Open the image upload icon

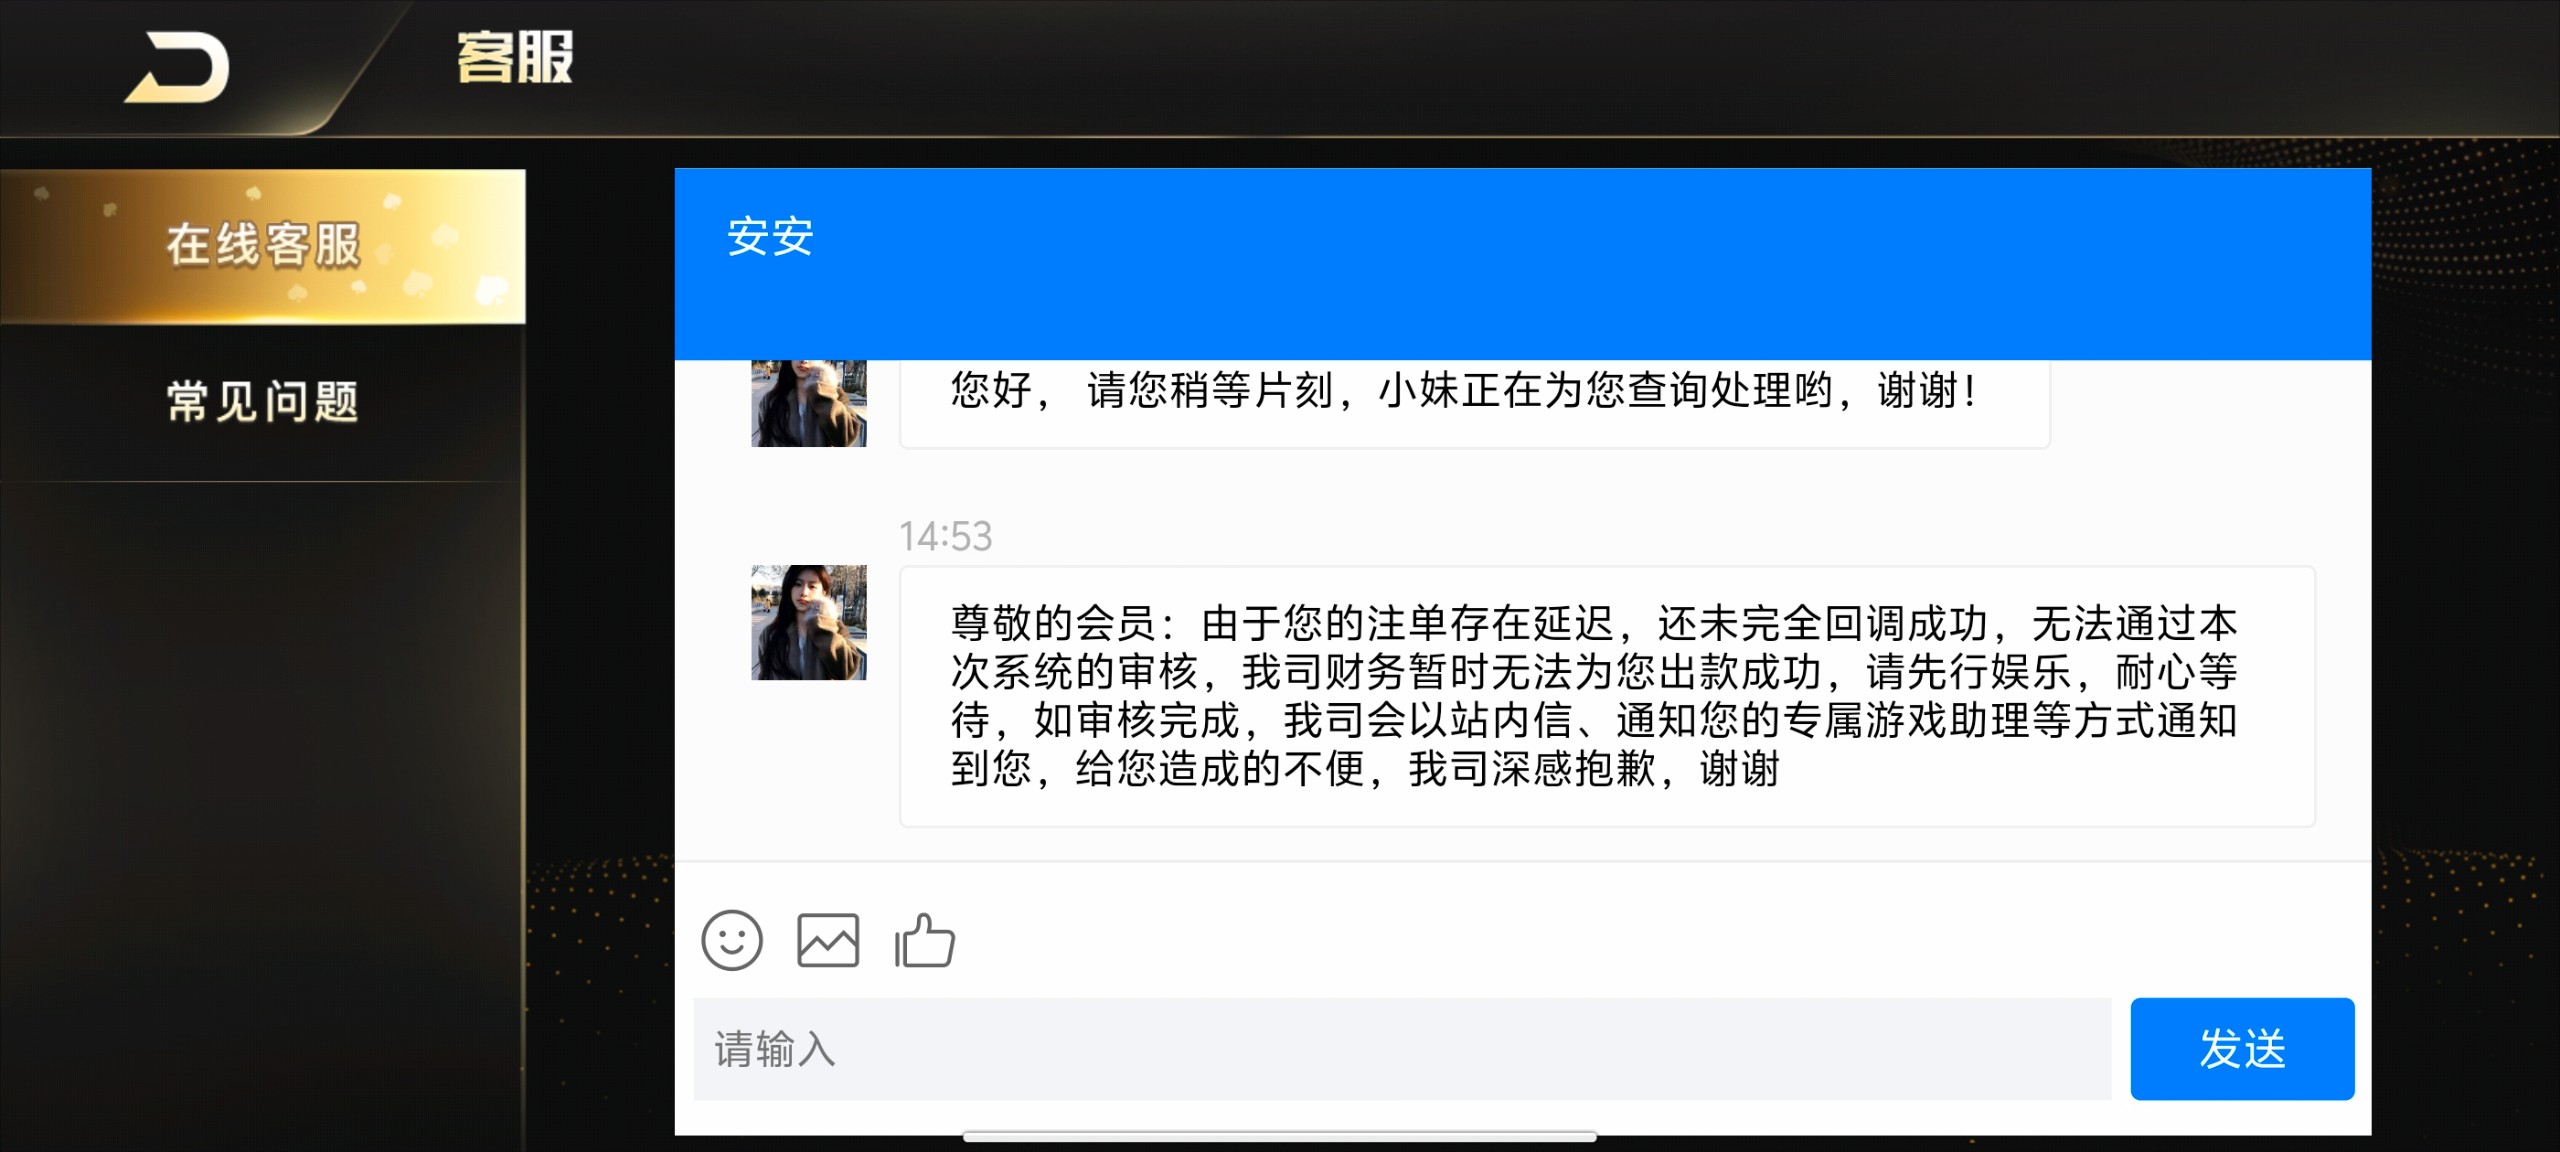(828, 940)
